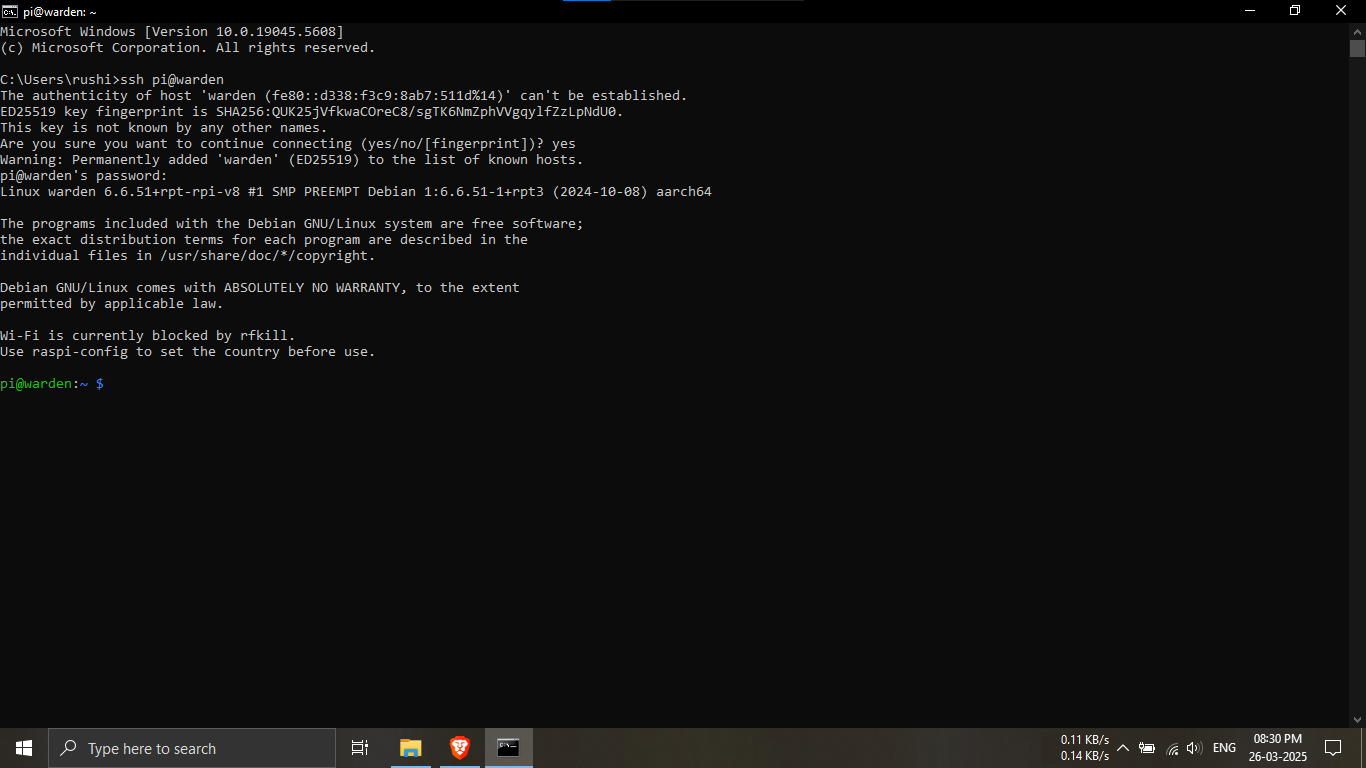Open the Action Center notifications icon
The width and height of the screenshot is (1366, 768).
[1332, 748]
